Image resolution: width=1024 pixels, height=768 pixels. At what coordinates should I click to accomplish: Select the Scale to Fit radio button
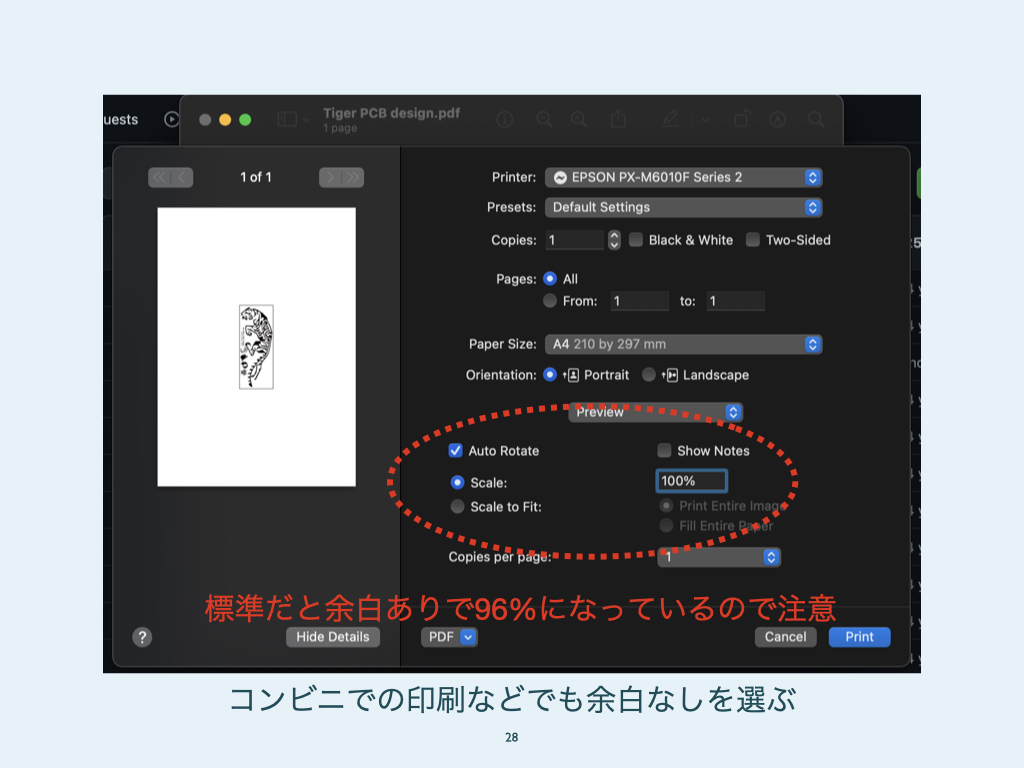(x=458, y=507)
